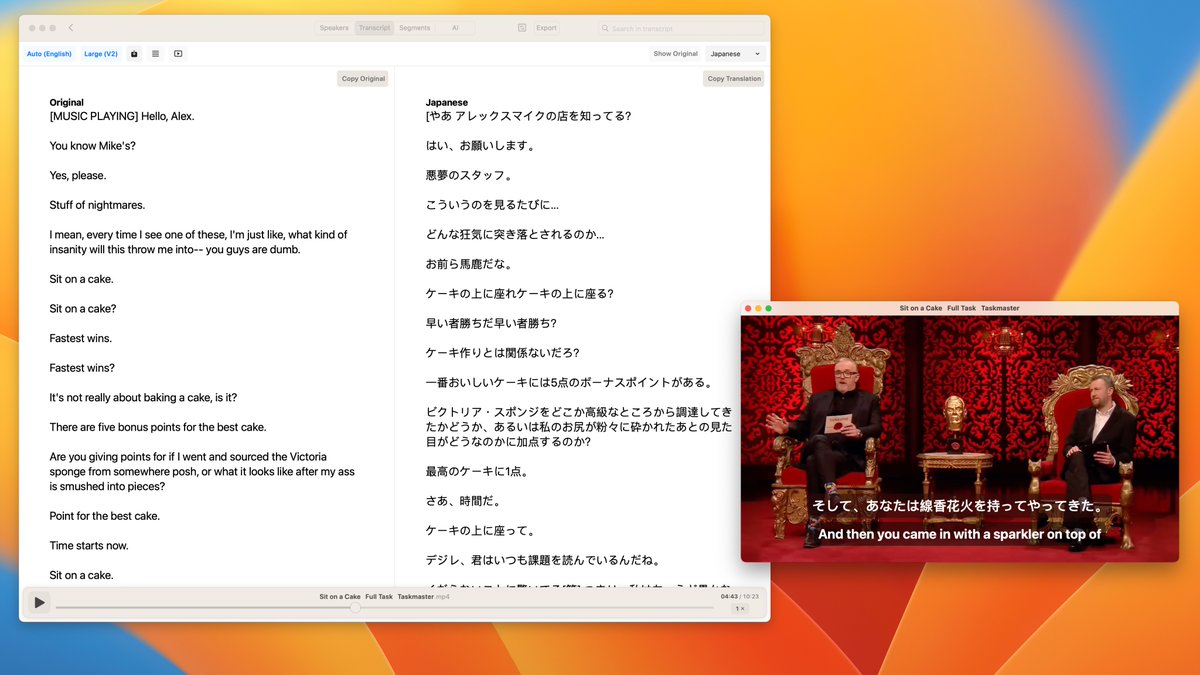Switch to the Speakers tab
The height and width of the screenshot is (675, 1200).
pos(334,28)
